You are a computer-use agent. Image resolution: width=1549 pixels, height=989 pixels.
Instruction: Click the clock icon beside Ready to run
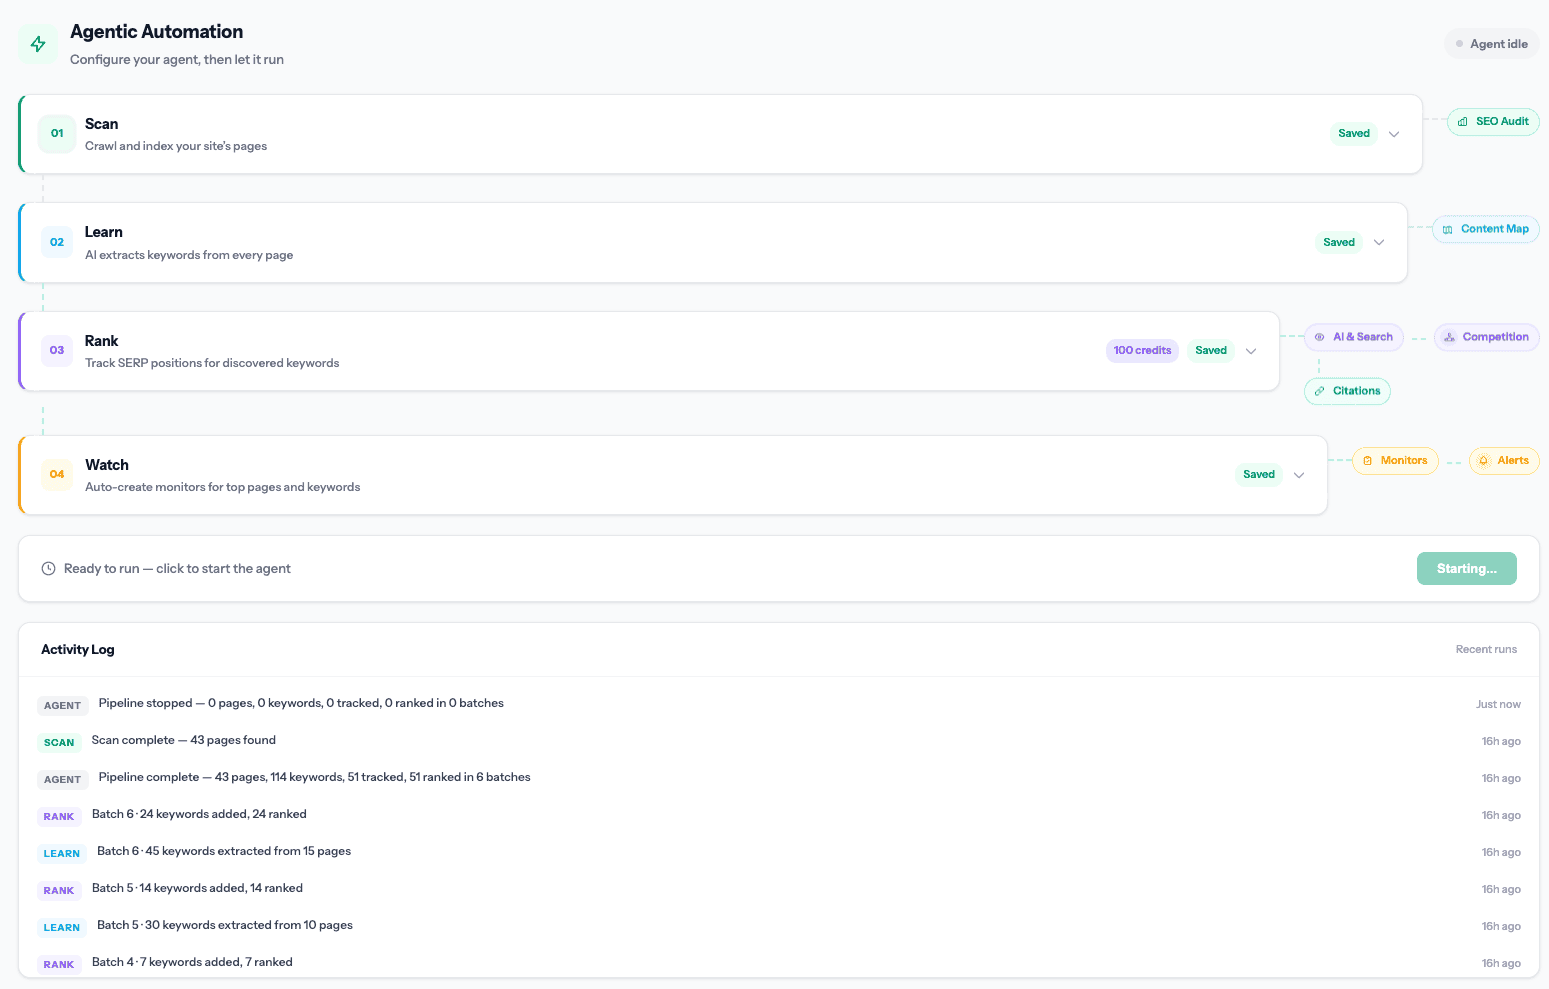tap(48, 568)
